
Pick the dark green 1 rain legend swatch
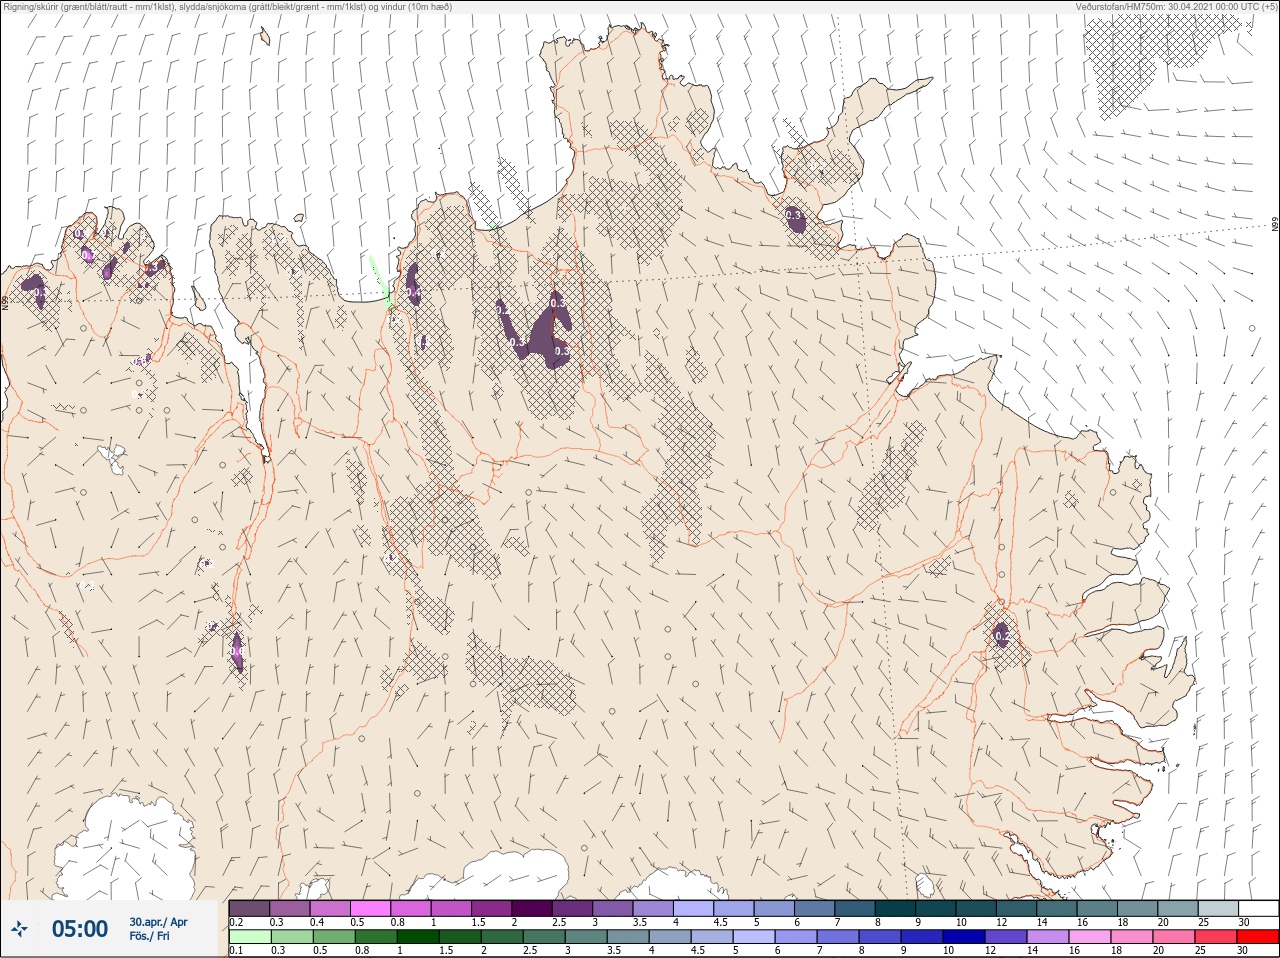tap(418, 937)
